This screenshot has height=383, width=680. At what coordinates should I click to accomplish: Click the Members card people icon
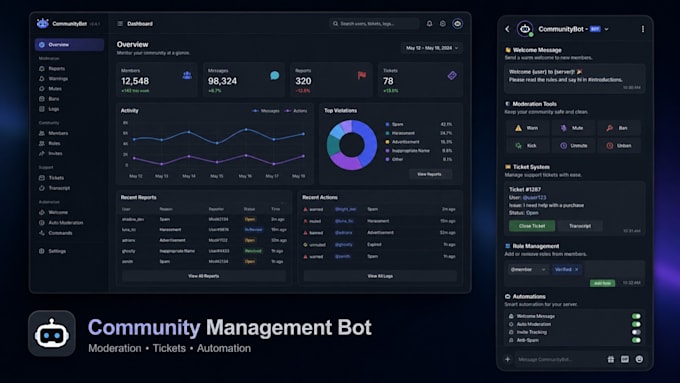coord(187,75)
